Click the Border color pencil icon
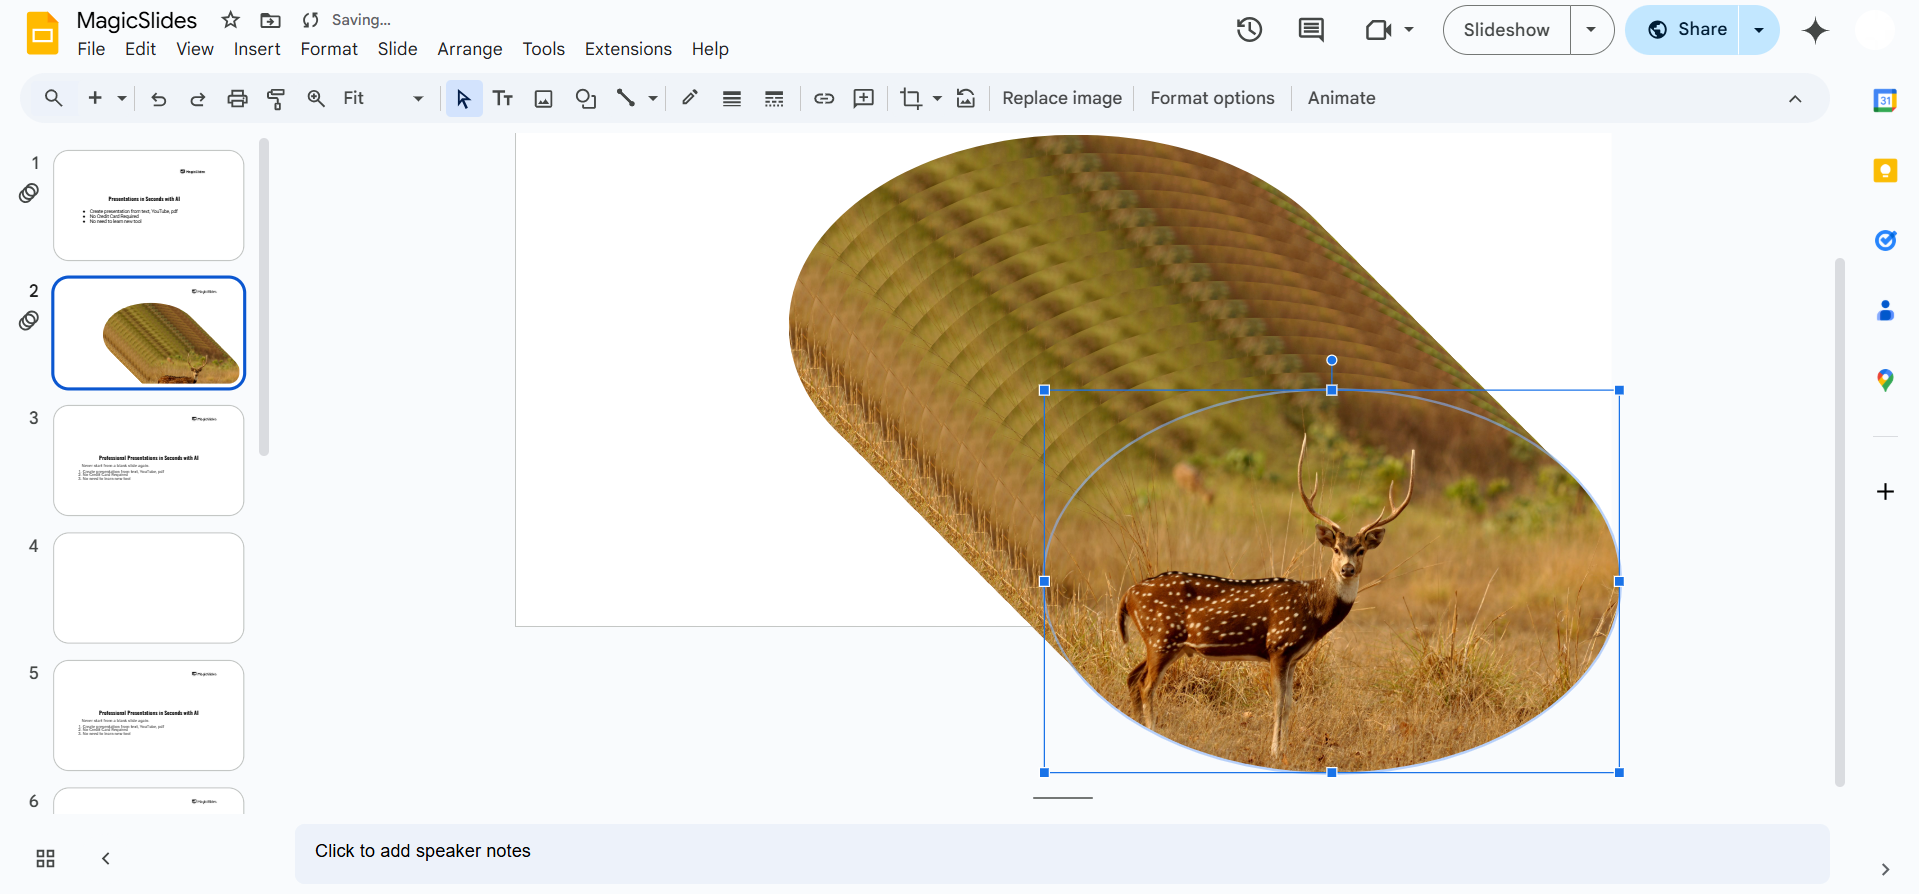Viewport: 1919px width, 894px height. click(x=690, y=98)
